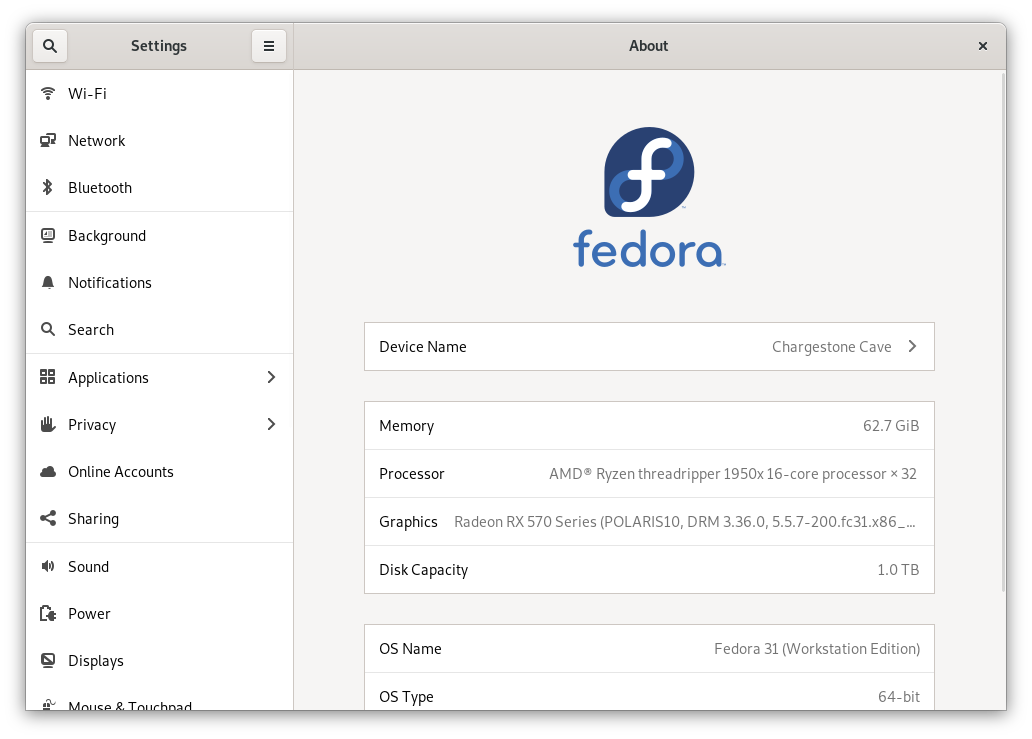This screenshot has height=739, width=1032.
Task: Click the Wi-Fi signal icon
Action: pos(47,93)
